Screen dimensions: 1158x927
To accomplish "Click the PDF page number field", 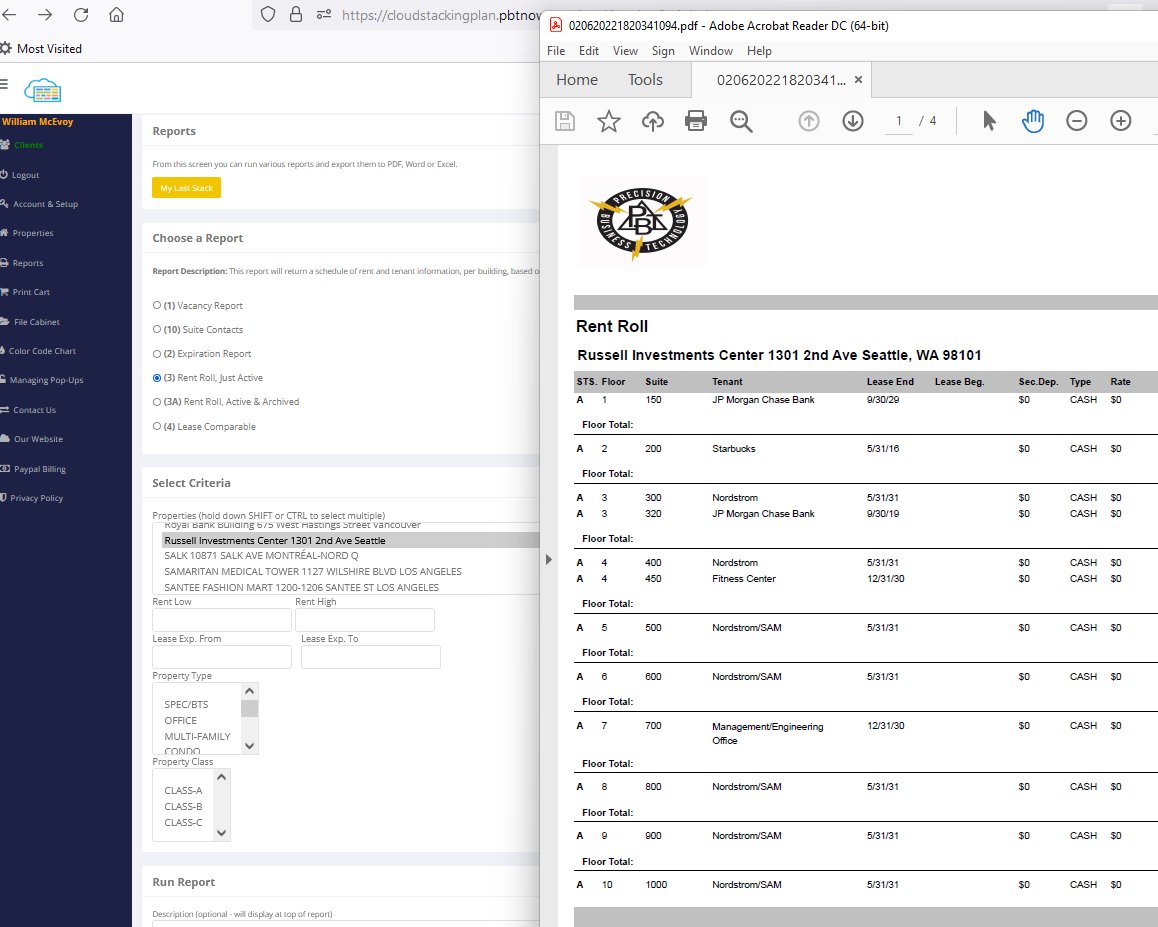I will coord(899,121).
